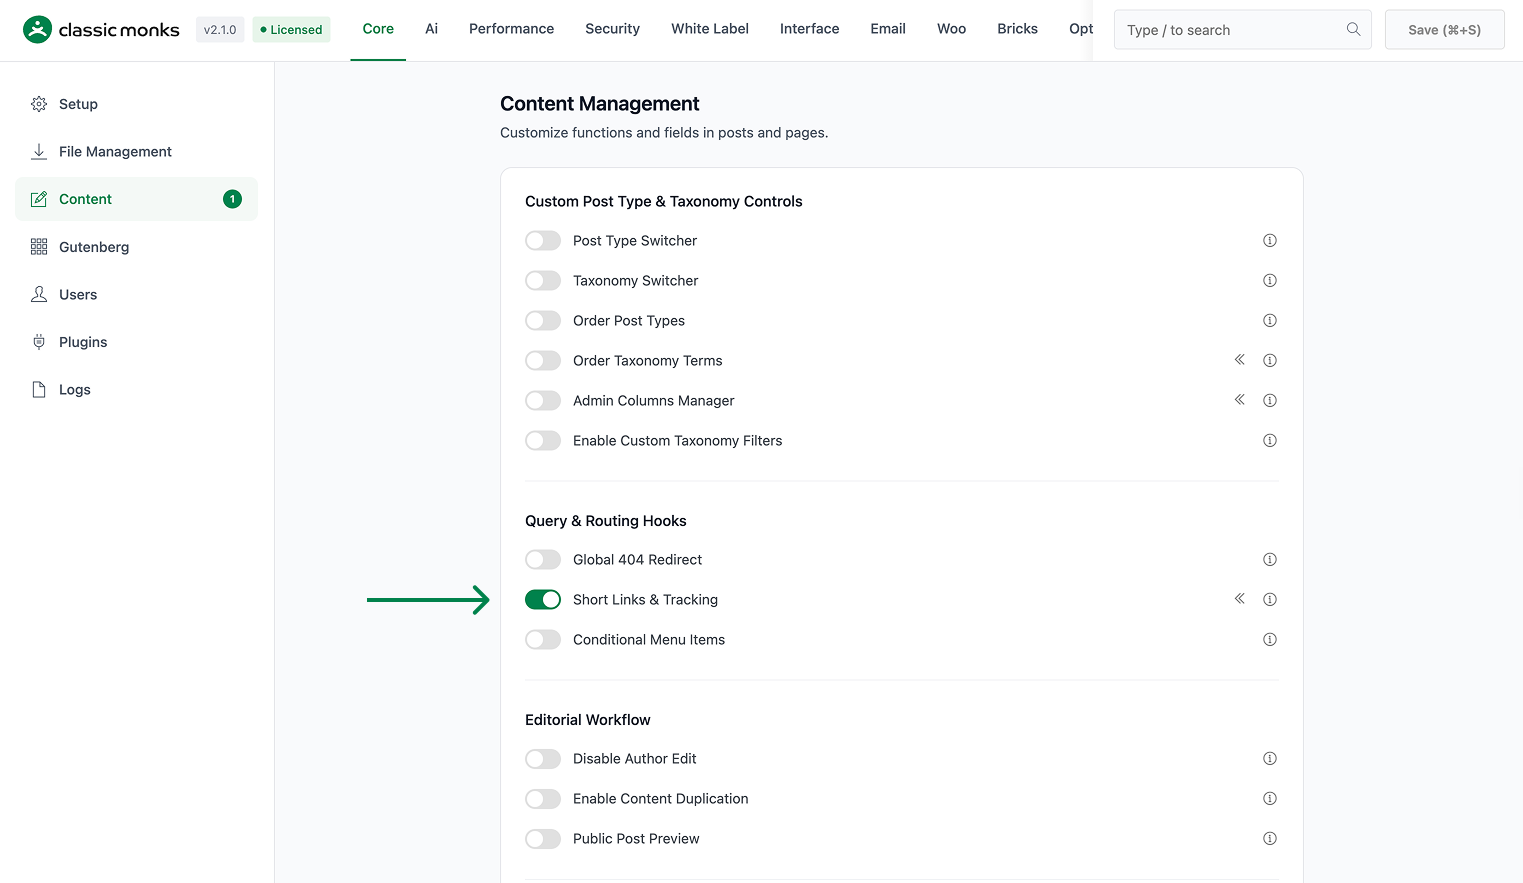Enable the Post Type Switcher toggle
Image resolution: width=1523 pixels, height=883 pixels.
click(x=543, y=241)
